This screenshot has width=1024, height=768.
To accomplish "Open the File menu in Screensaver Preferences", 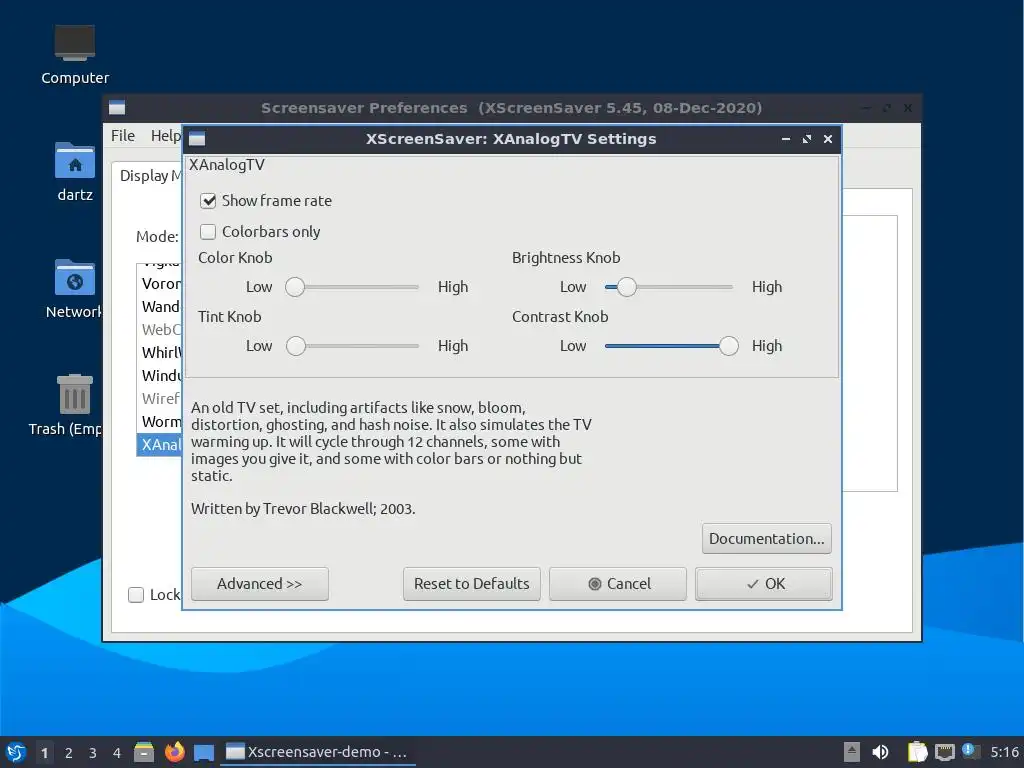I will [123, 136].
